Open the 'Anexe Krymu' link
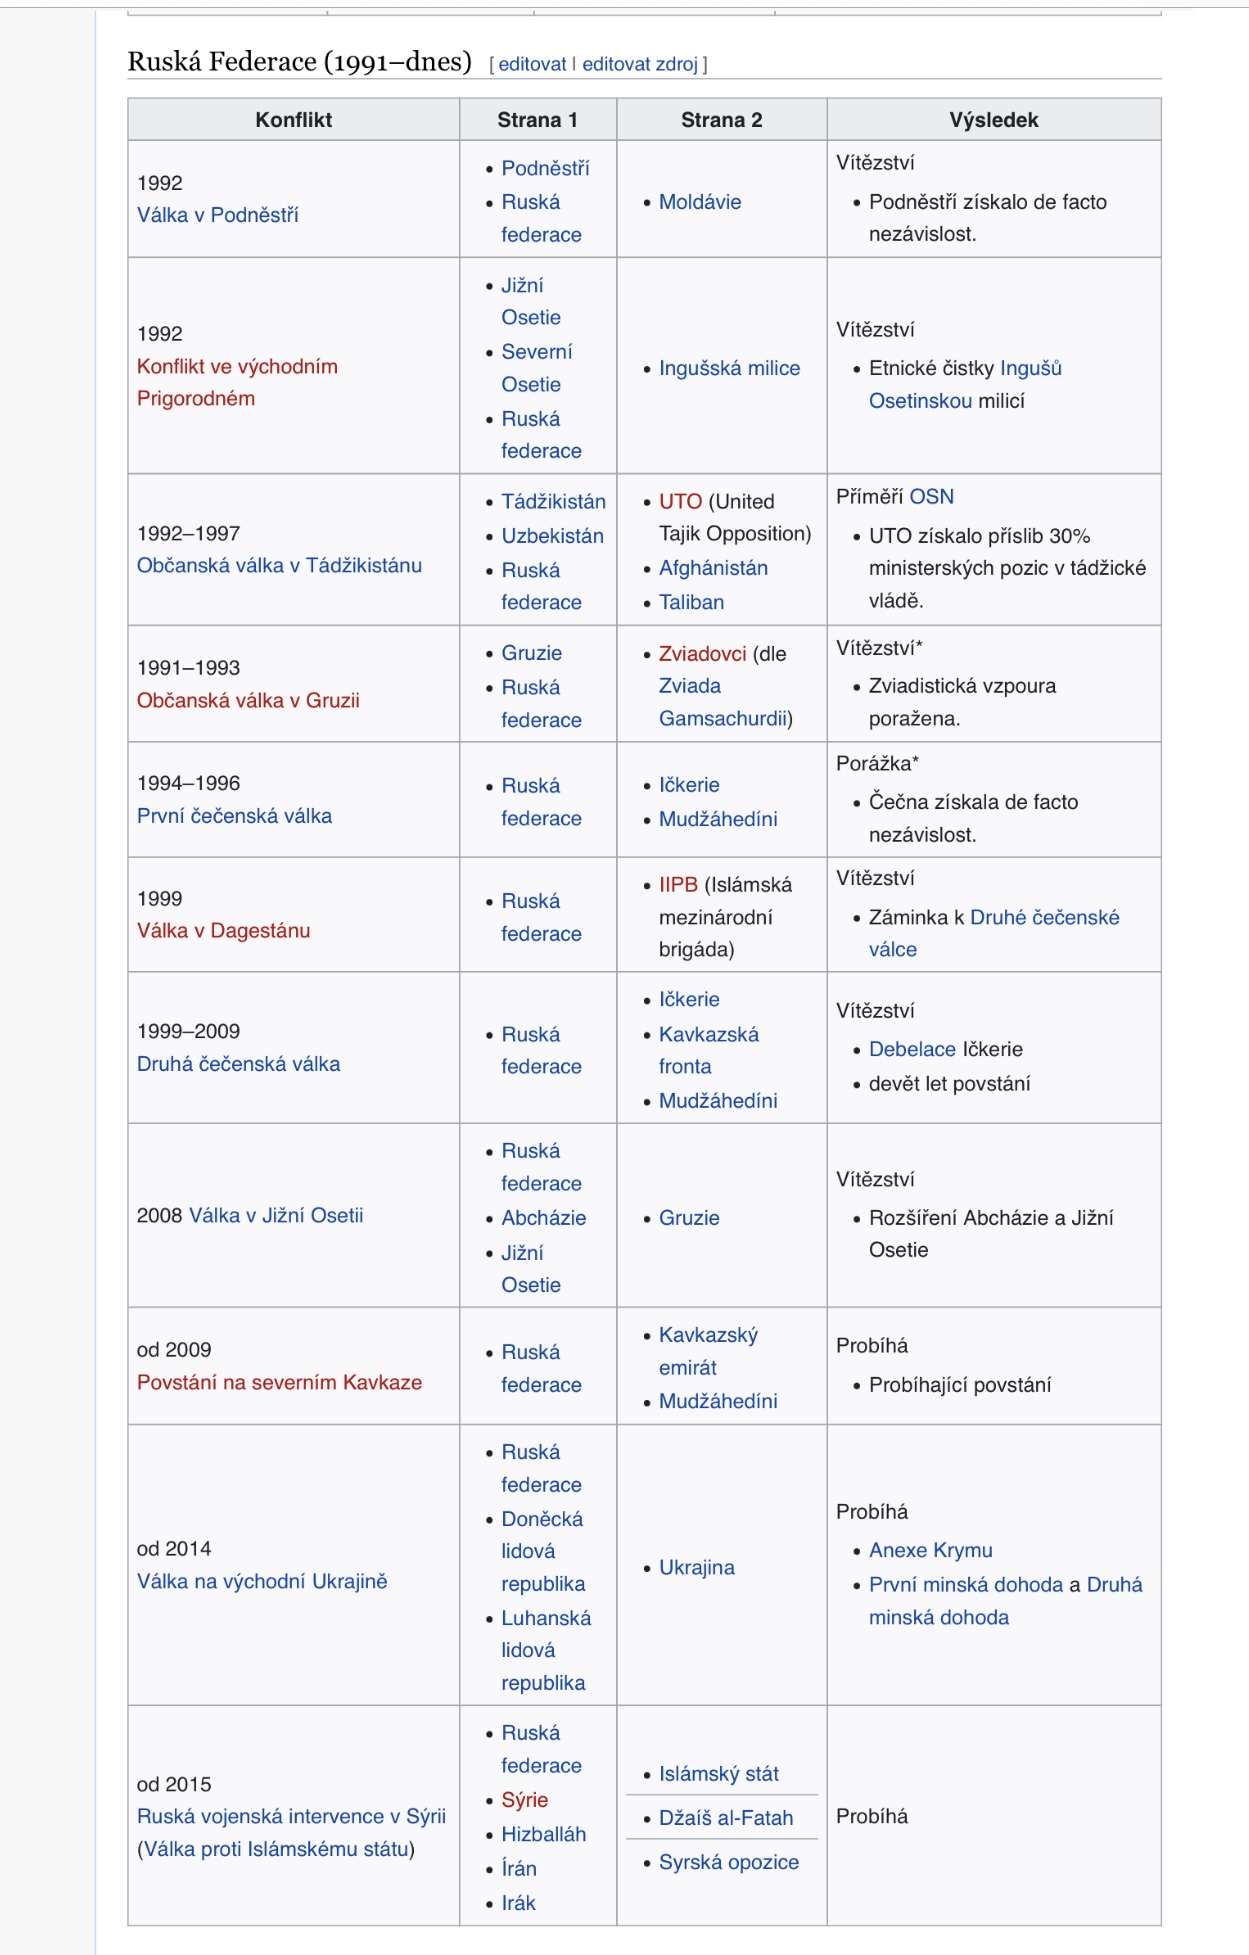Screen dimensions: 1249x1955 point(930,1550)
